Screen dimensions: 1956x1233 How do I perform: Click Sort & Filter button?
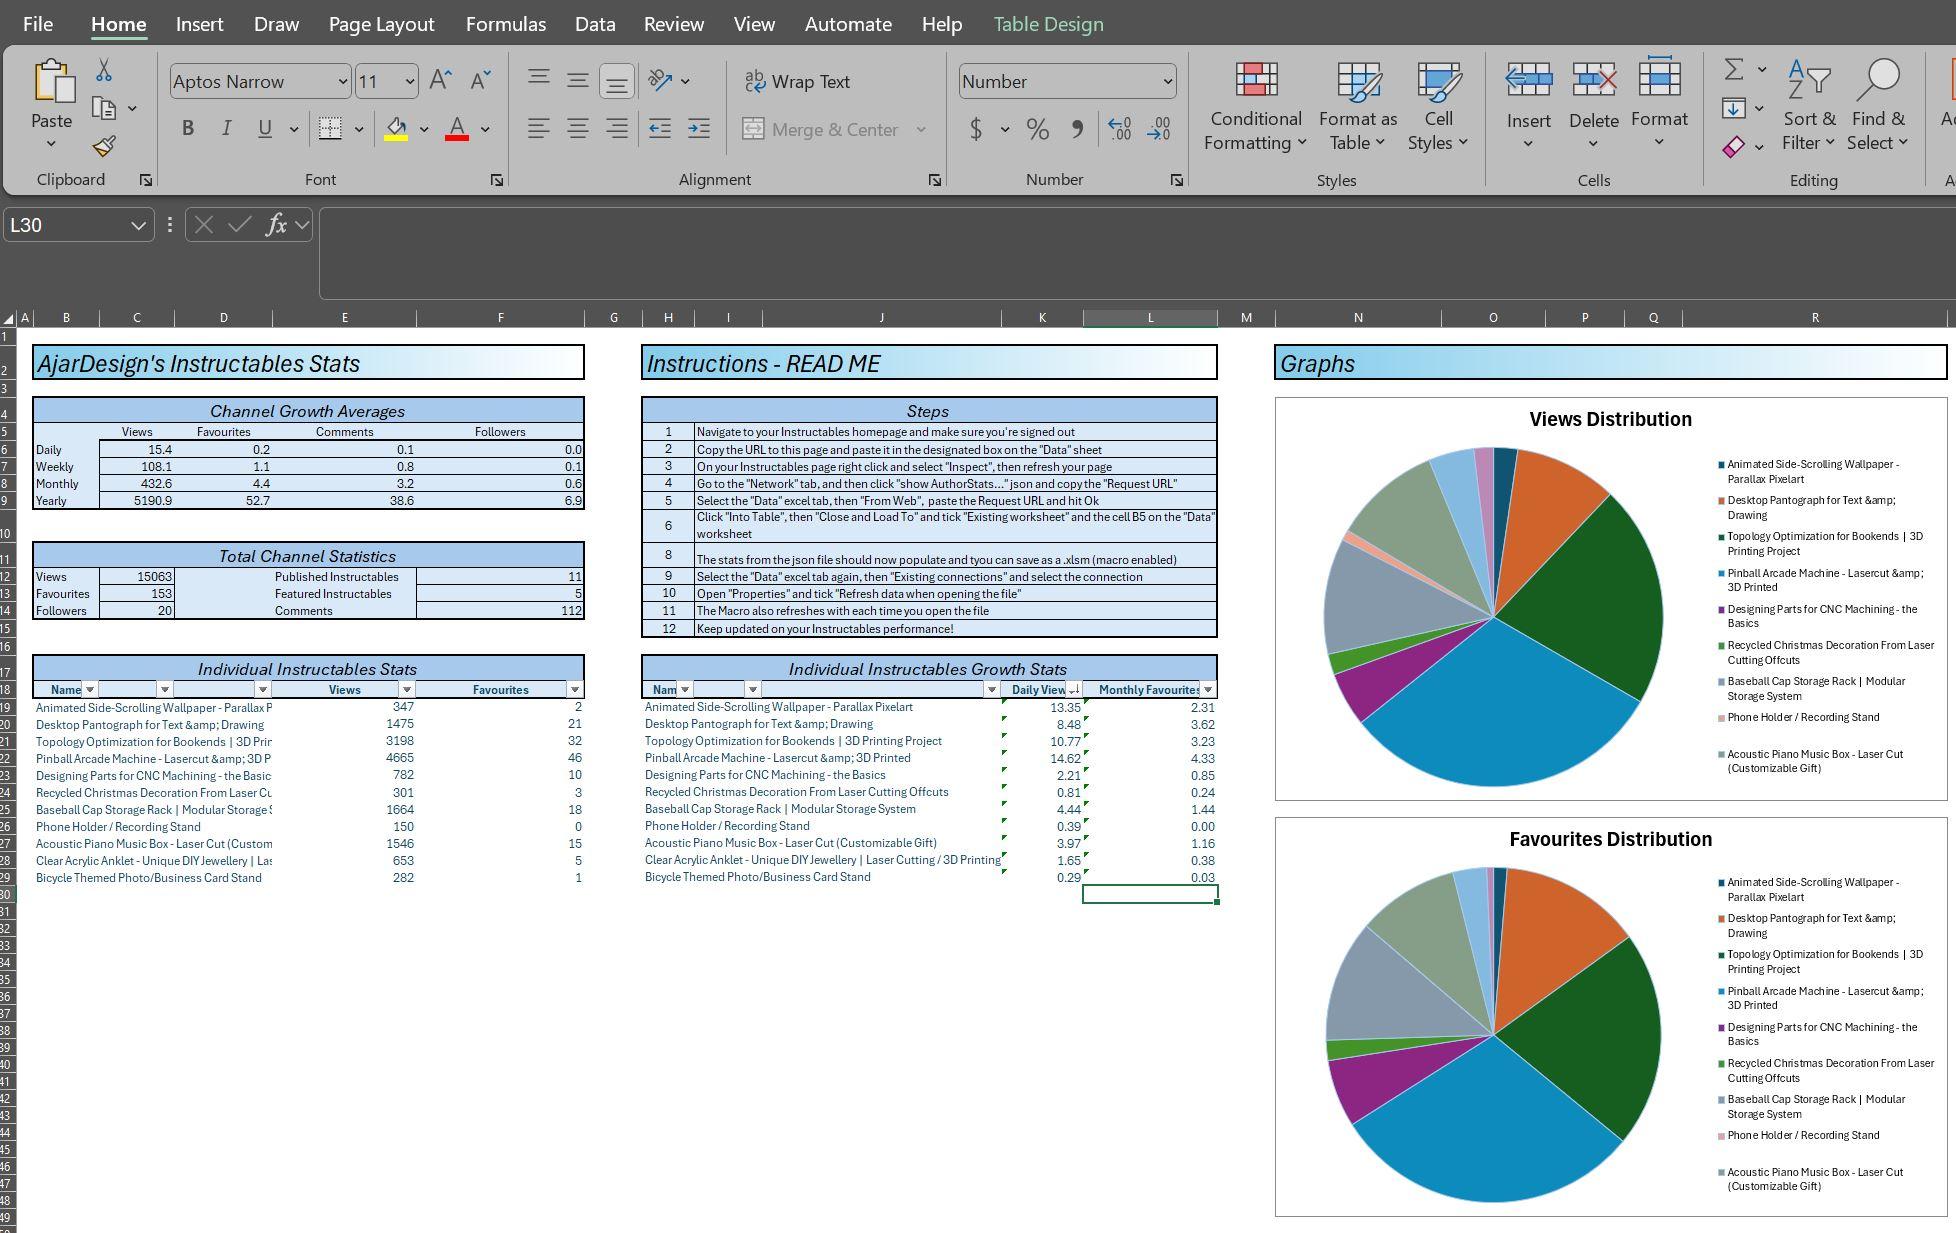point(1809,106)
